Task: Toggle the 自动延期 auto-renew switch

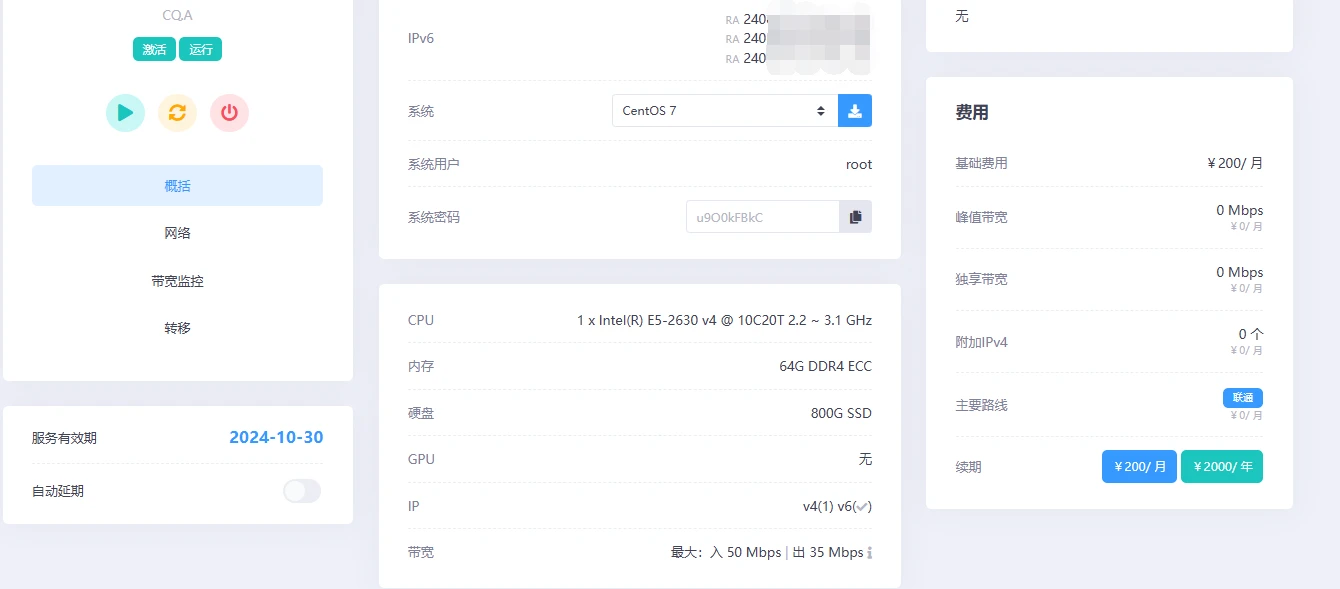Action: click(302, 491)
